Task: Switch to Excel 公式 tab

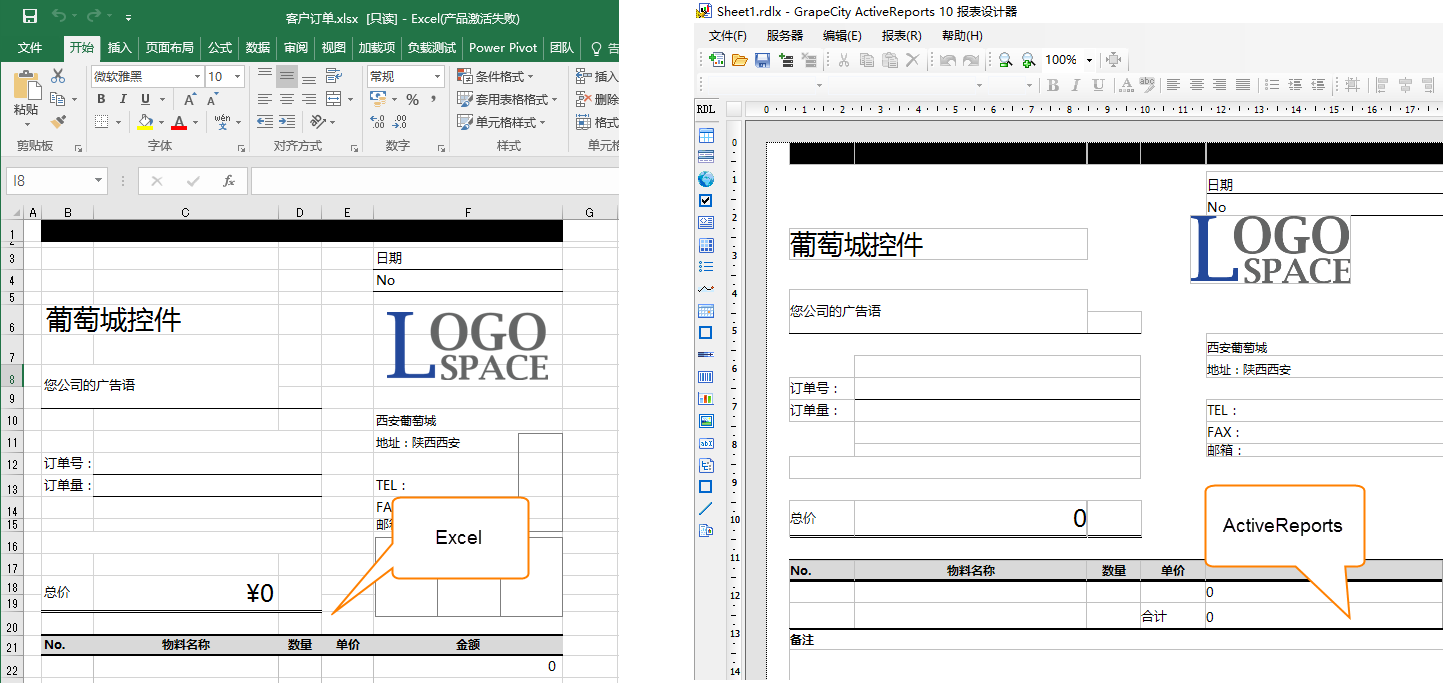Action: click(220, 47)
